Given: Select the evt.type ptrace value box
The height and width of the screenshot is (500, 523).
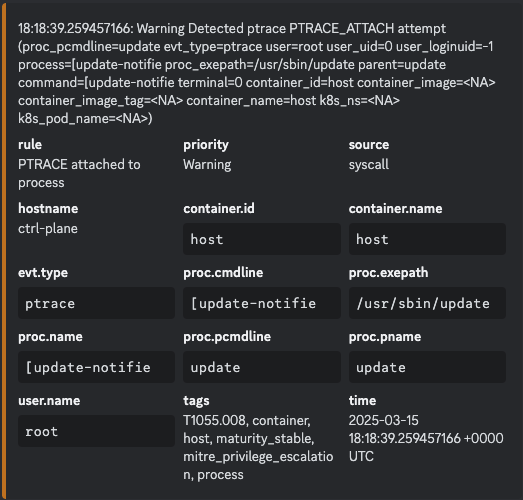Looking at the screenshot, I should coord(96,303).
